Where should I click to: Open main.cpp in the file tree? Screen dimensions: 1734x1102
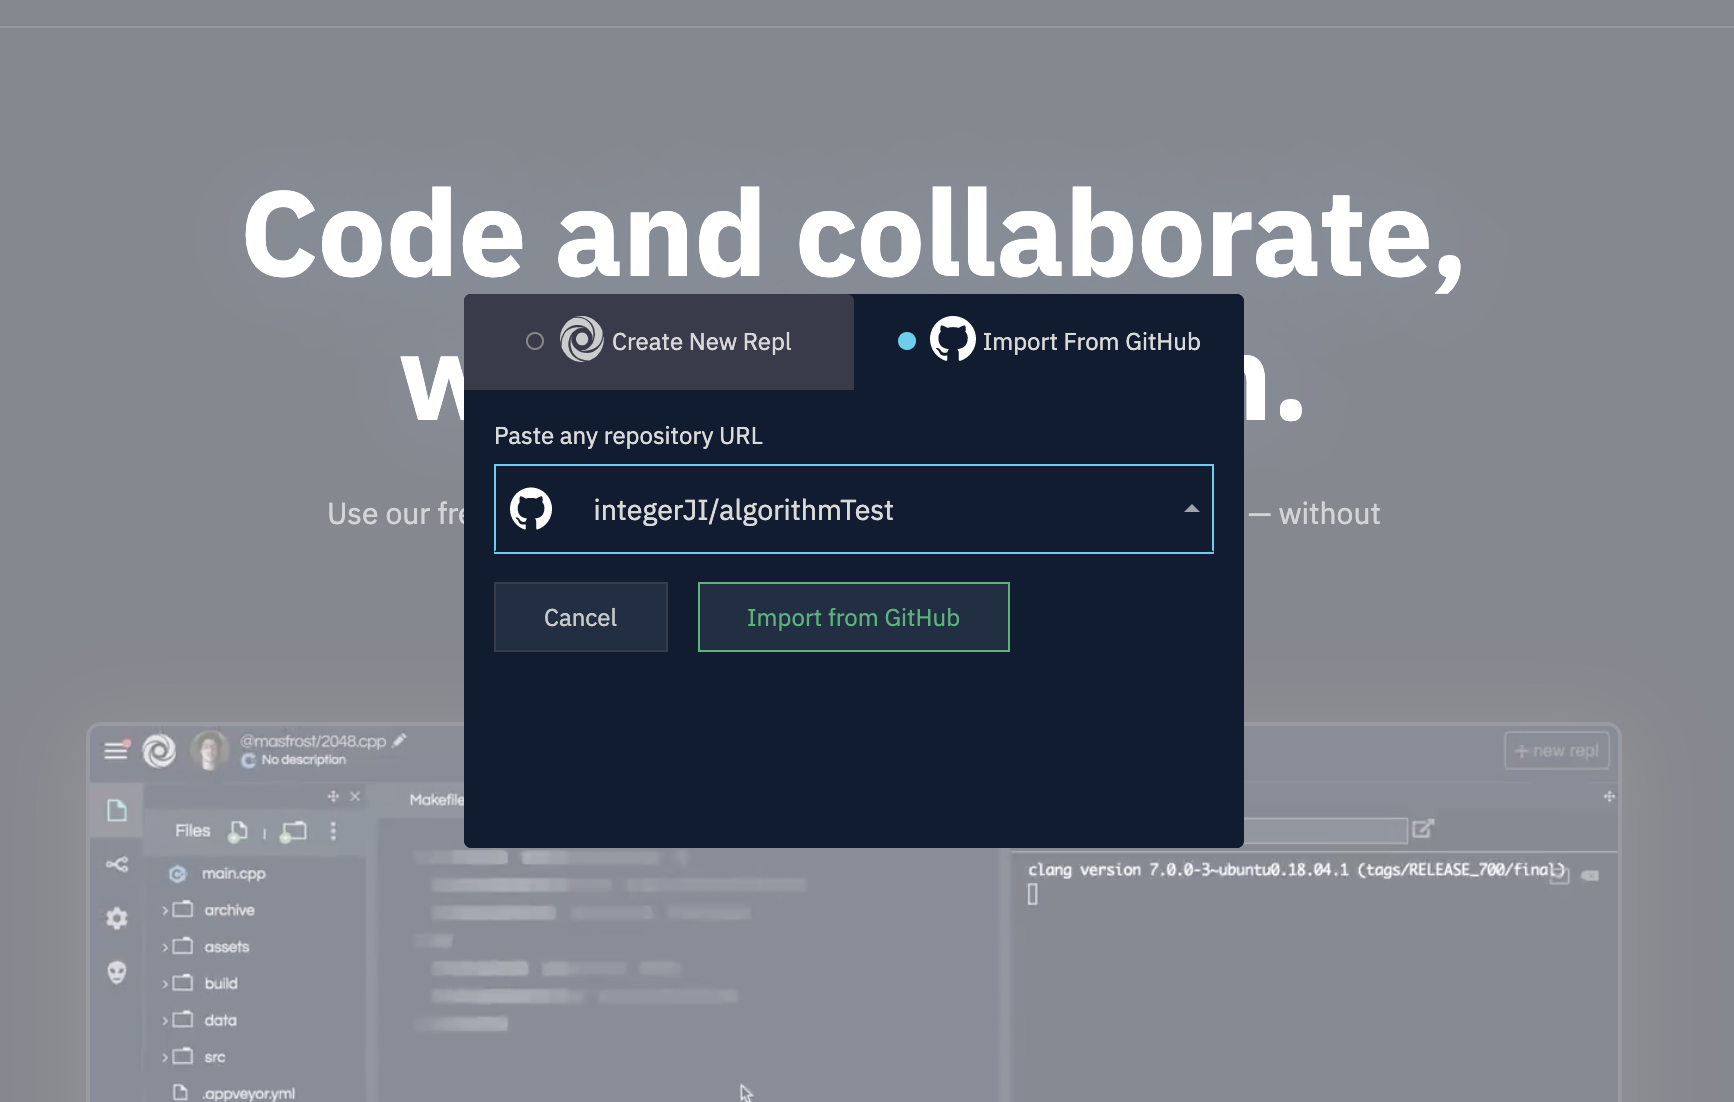pos(234,873)
